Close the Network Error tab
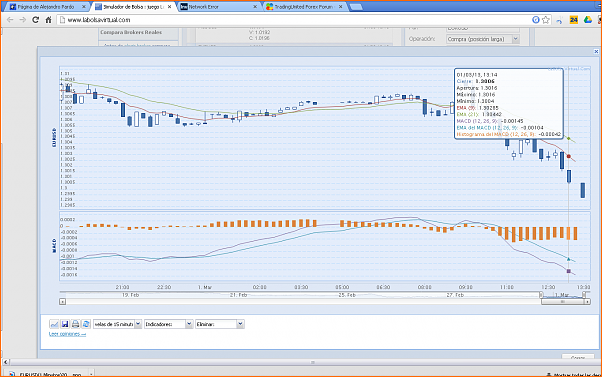The image size is (602, 377). 255,7
